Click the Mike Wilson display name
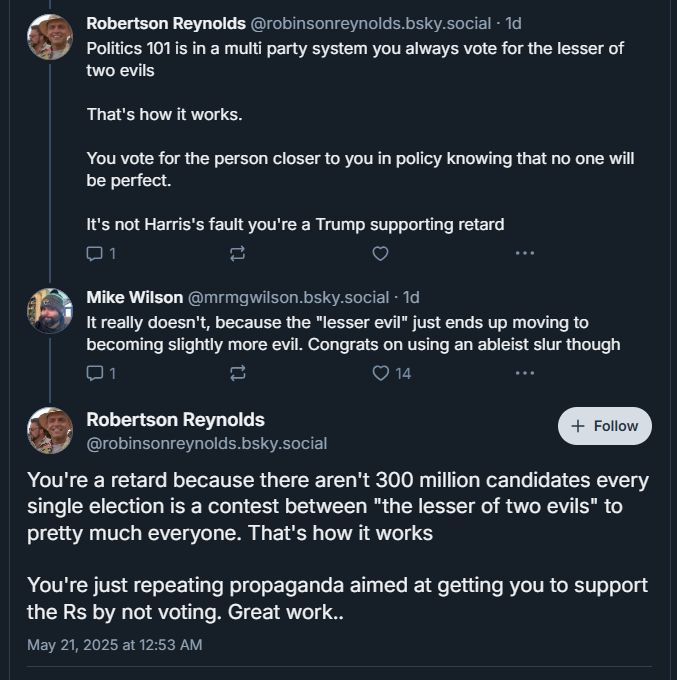This screenshot has height=680, width=677. (x=134, y=297)
